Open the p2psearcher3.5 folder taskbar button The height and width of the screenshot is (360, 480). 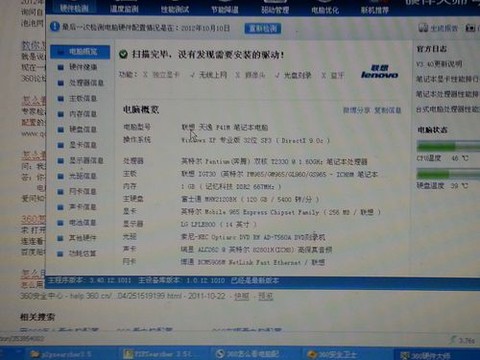(71, 354)
